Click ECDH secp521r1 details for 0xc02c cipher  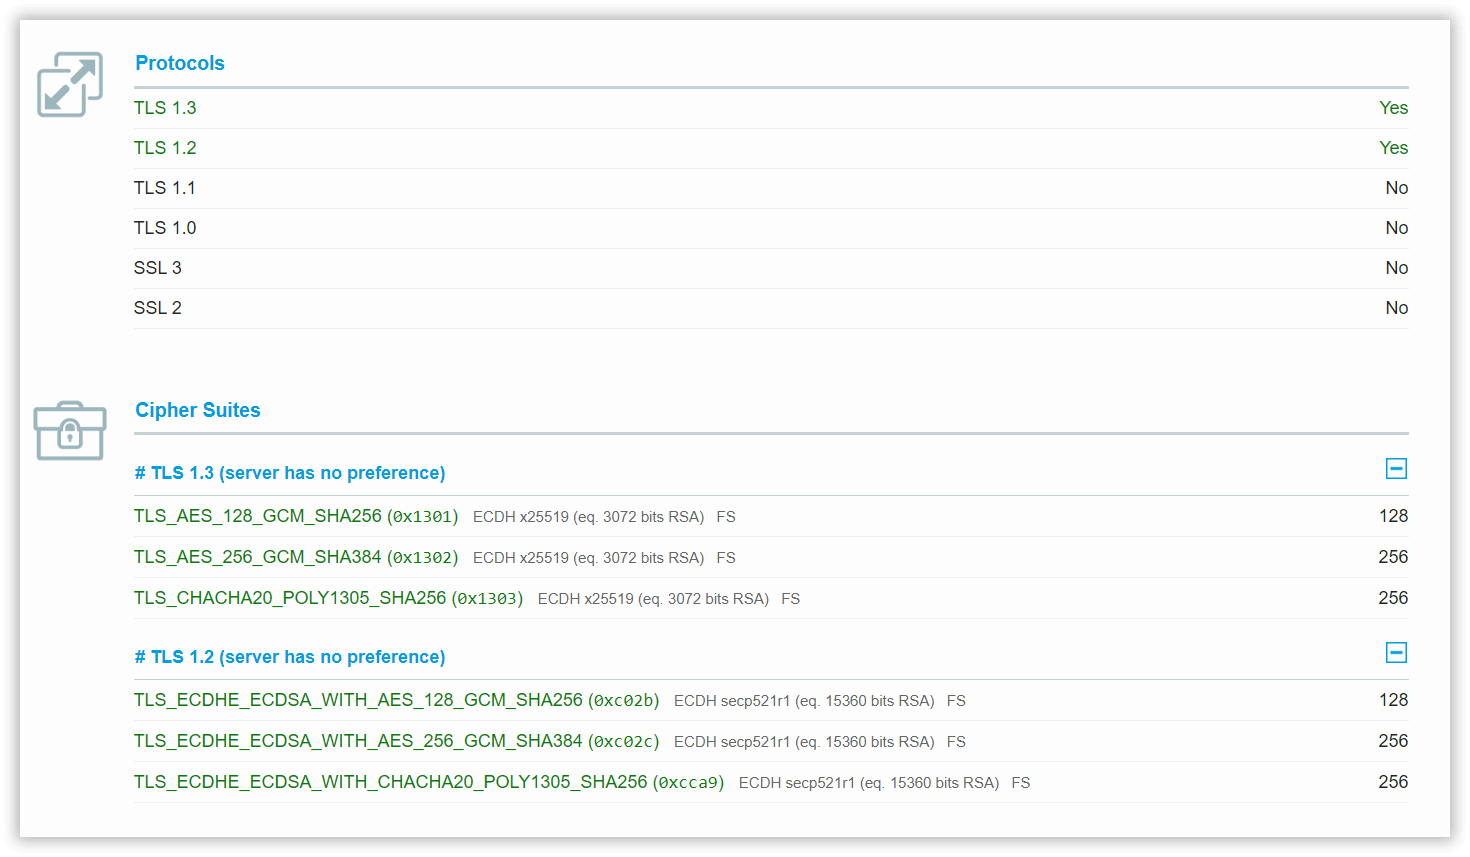pyautogui.click(x=804, y=742)
